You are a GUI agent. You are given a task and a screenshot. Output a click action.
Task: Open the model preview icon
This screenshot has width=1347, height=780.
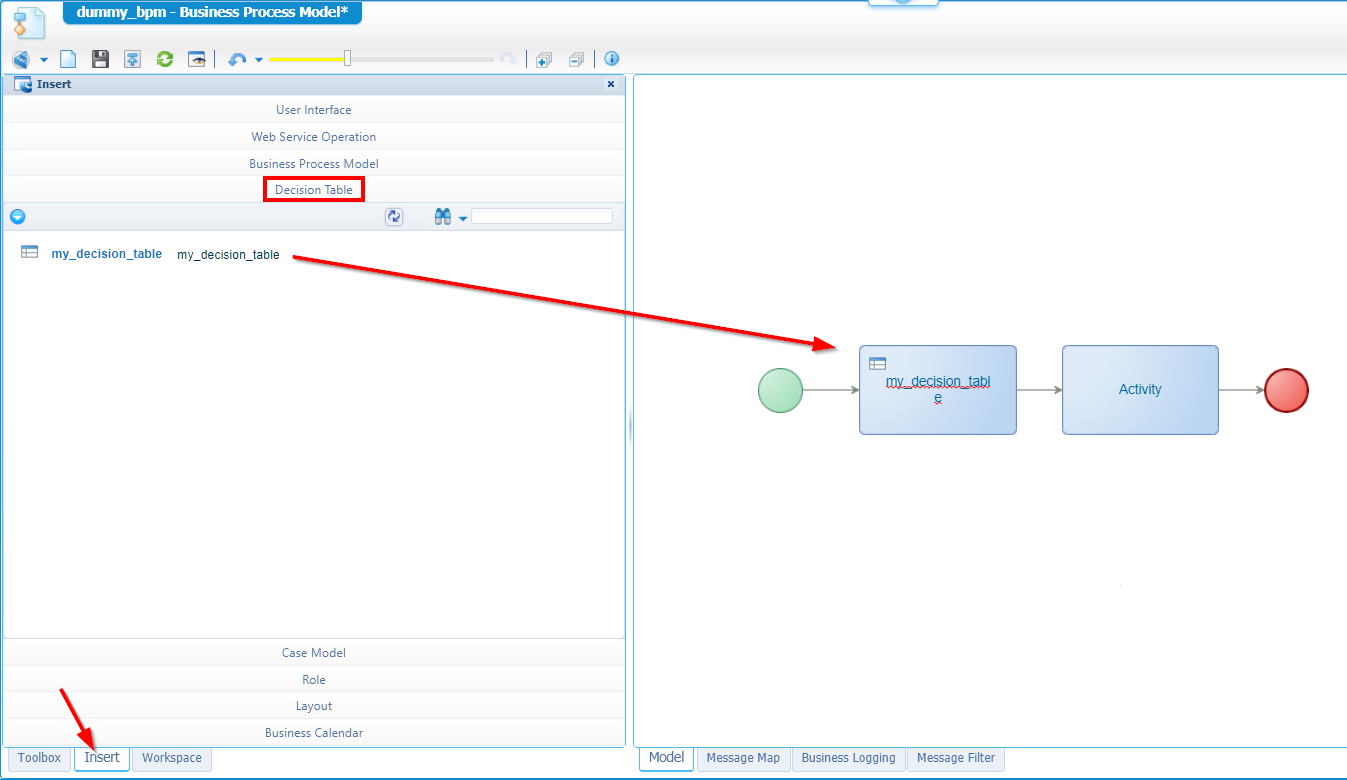197,59
